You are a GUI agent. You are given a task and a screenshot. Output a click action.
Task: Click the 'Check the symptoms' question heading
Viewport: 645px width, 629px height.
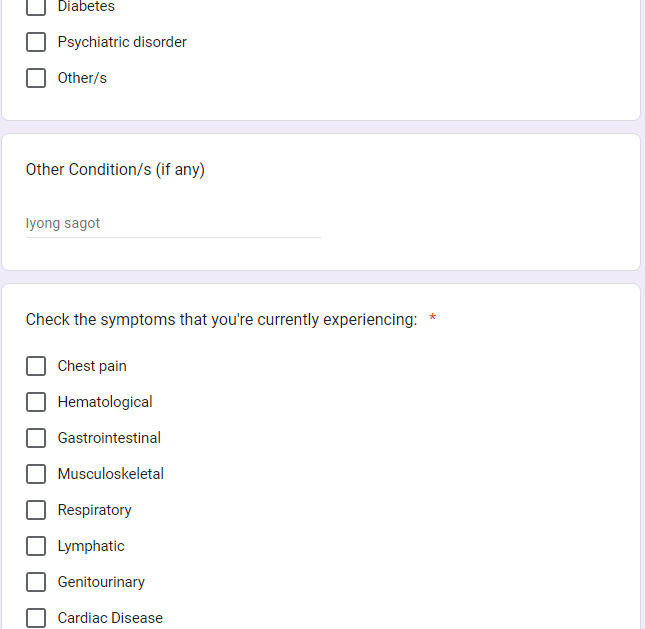pyautogui.click(x=221, y=320)
